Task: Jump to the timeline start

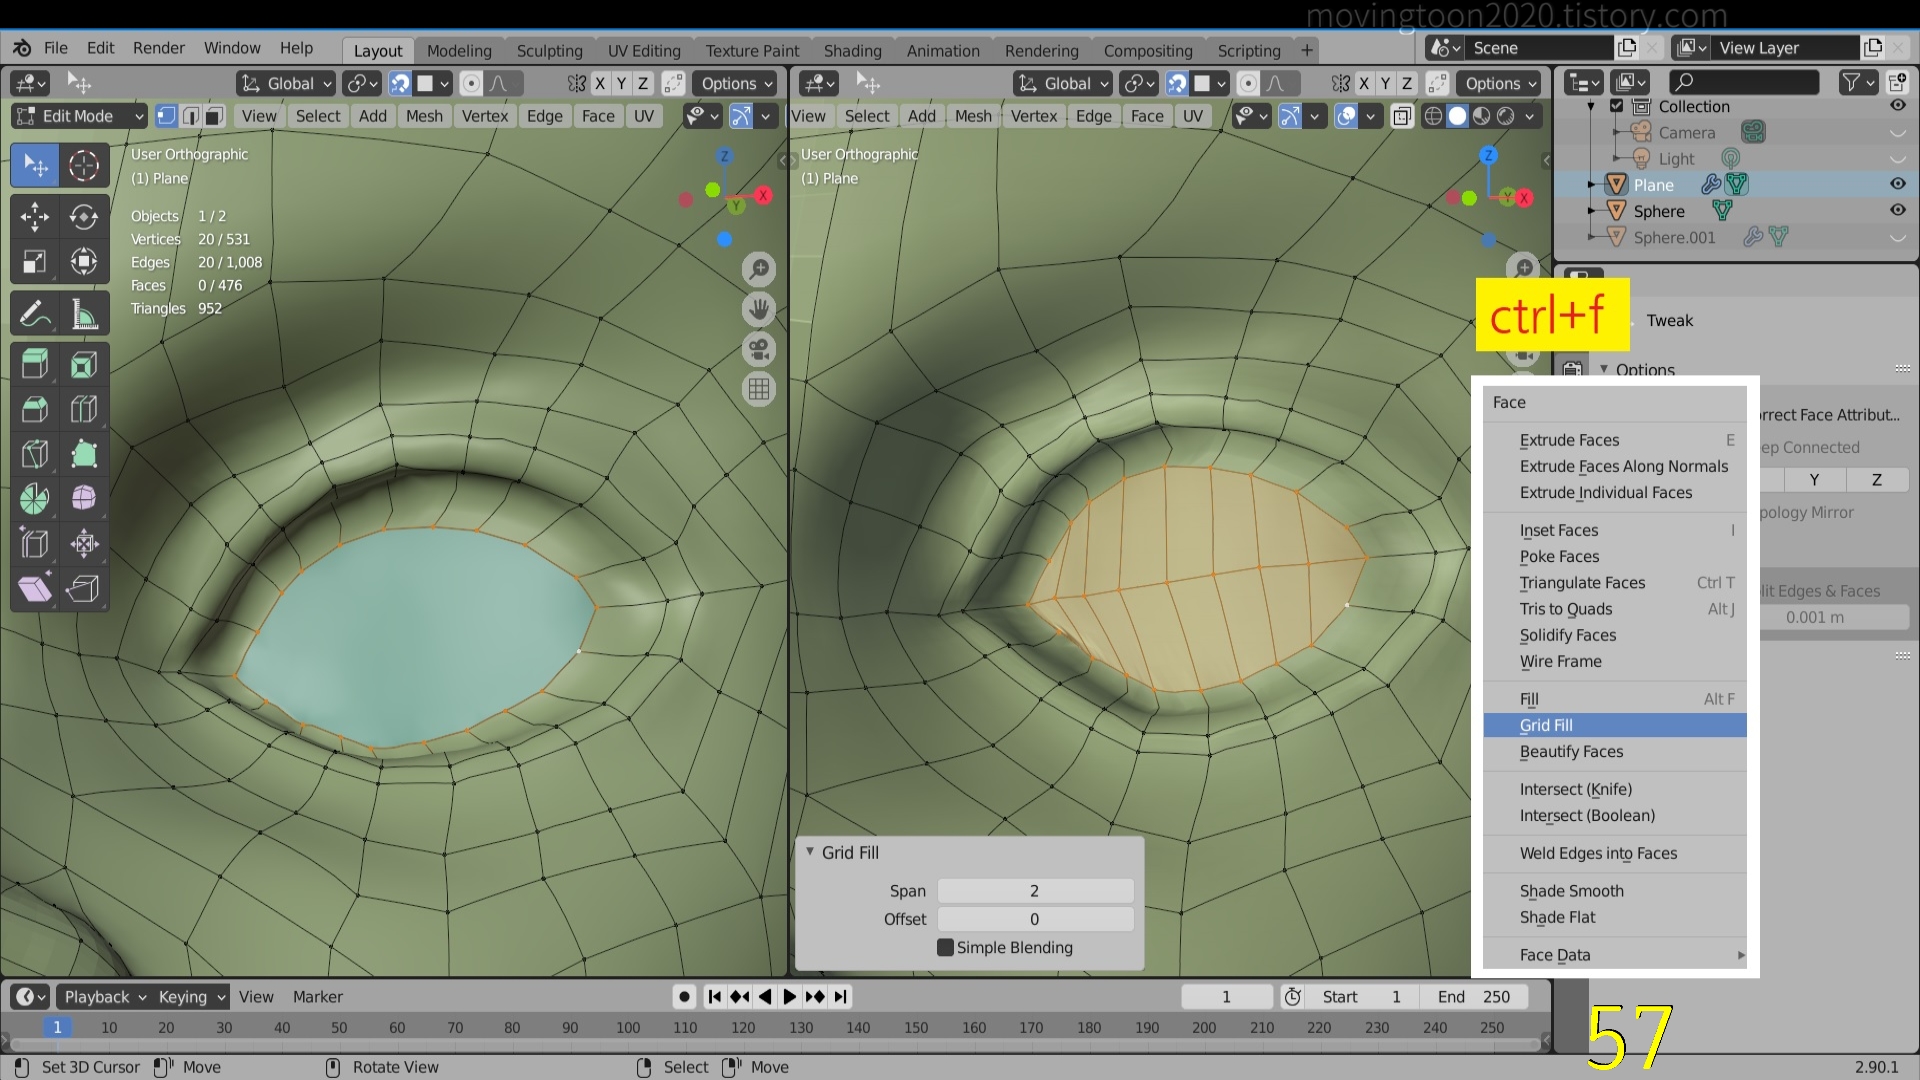Action: pos(714,997)
